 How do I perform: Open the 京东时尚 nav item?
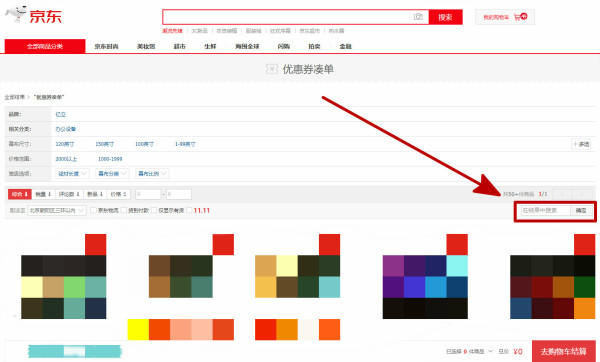(x=106, y=46)
